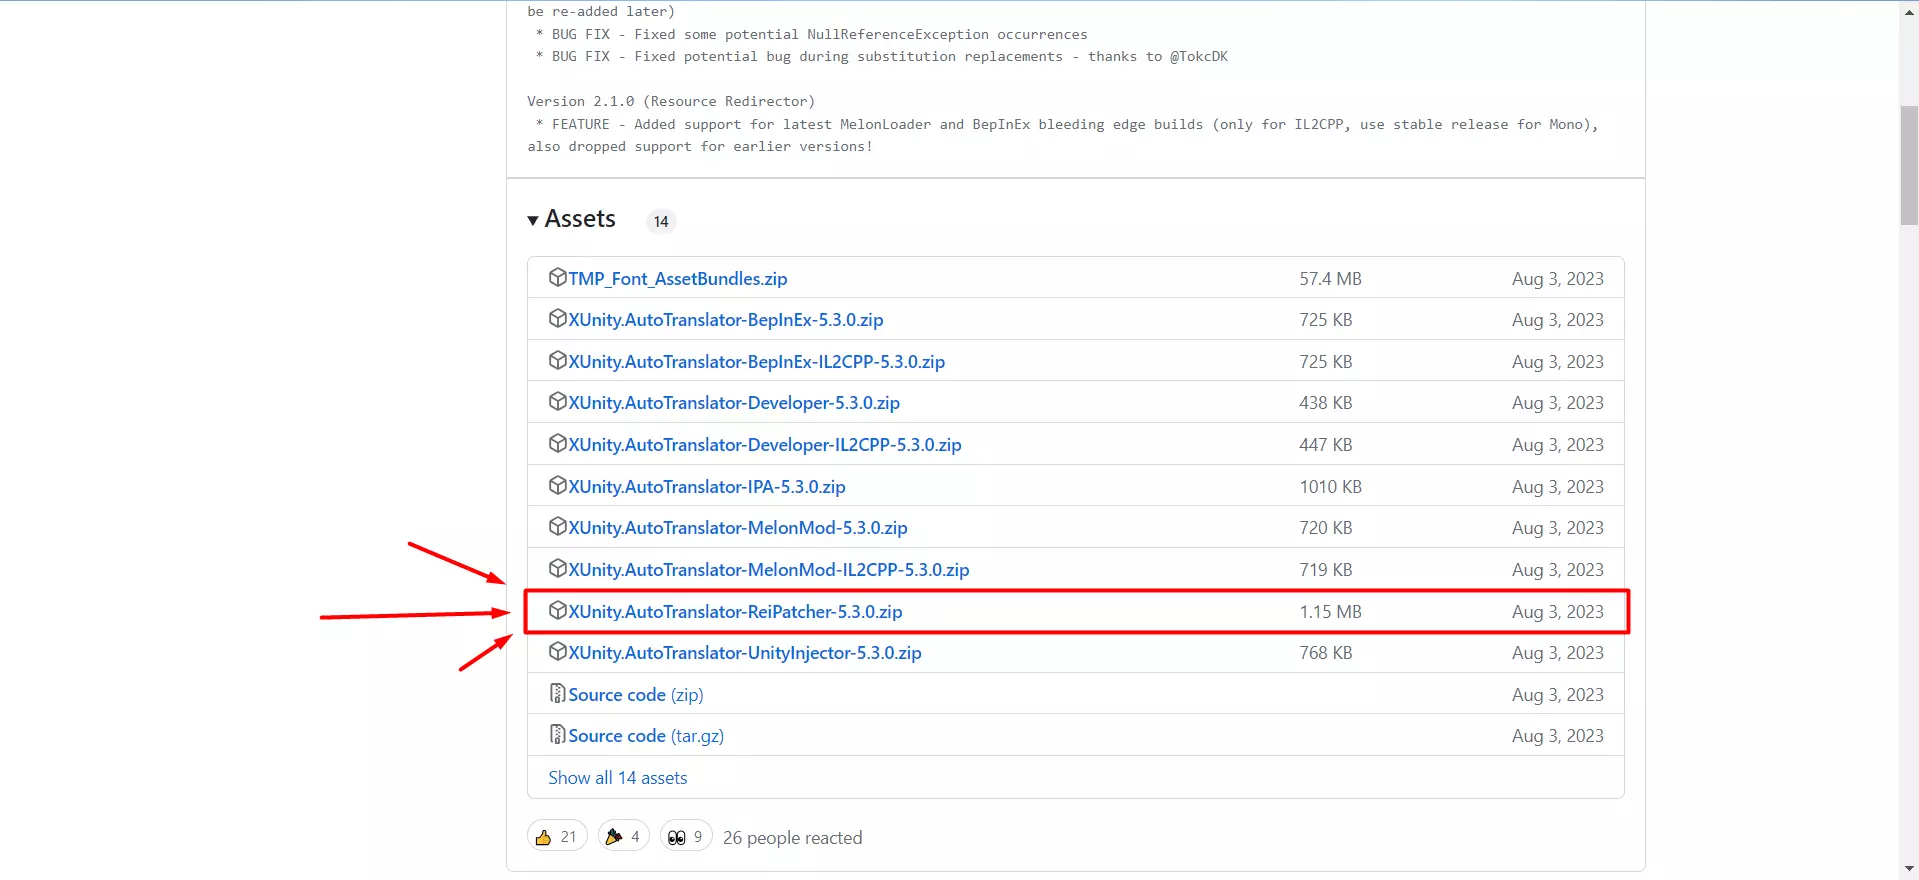Download XUnity.AutoTranslator-MelonMod-IL2CPP-5.3.0.zip
The height and width of the screenshot is (880, 1919).
(x=769, y=570)
